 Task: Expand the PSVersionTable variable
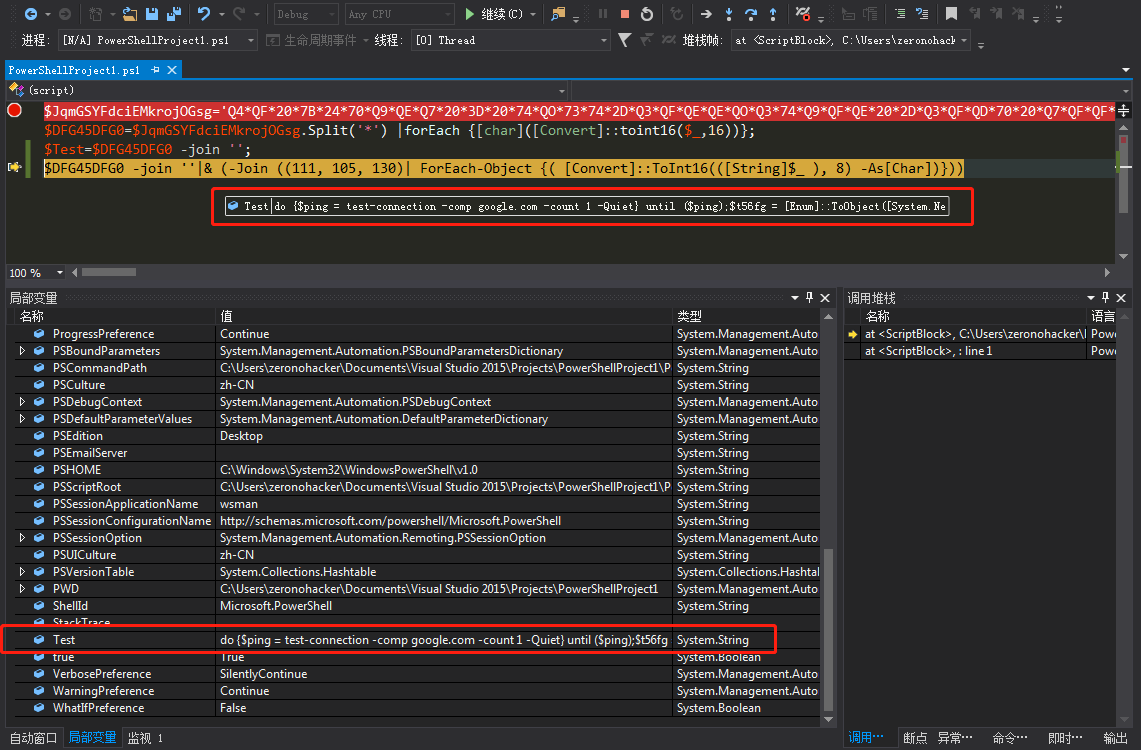coord(23,572)
